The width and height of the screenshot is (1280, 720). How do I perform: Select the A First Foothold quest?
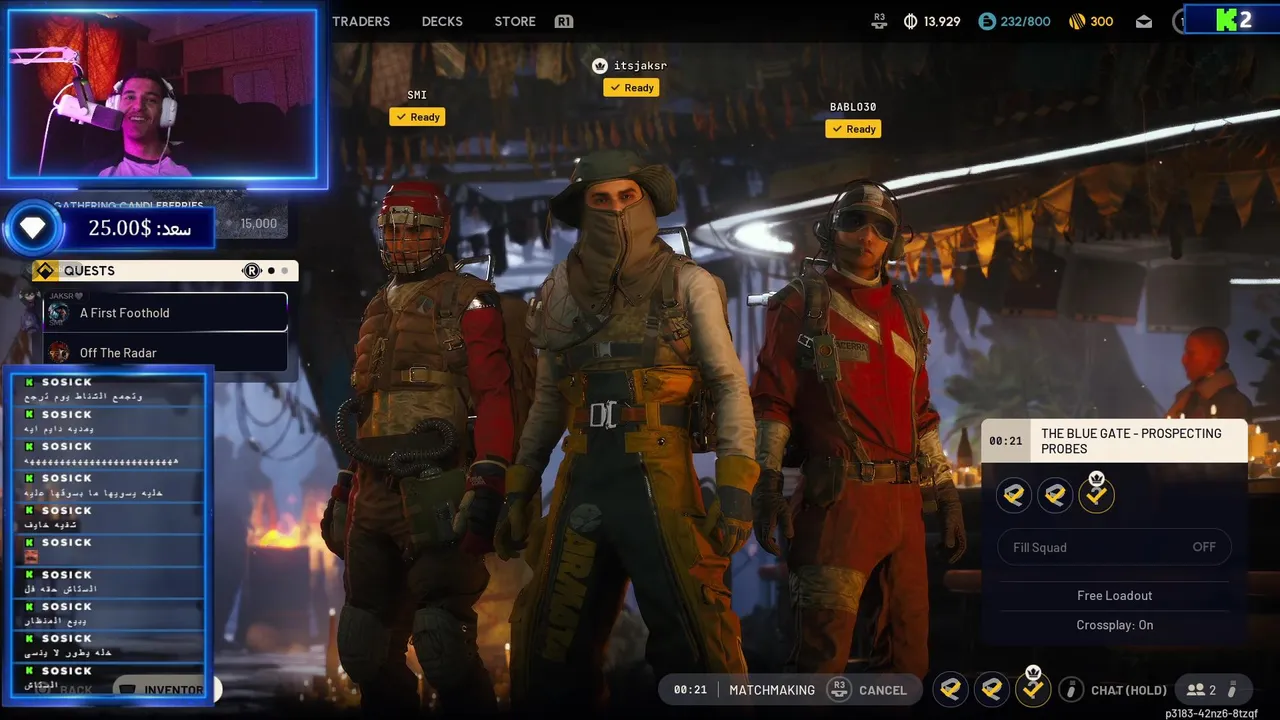[x=166, y=312]
